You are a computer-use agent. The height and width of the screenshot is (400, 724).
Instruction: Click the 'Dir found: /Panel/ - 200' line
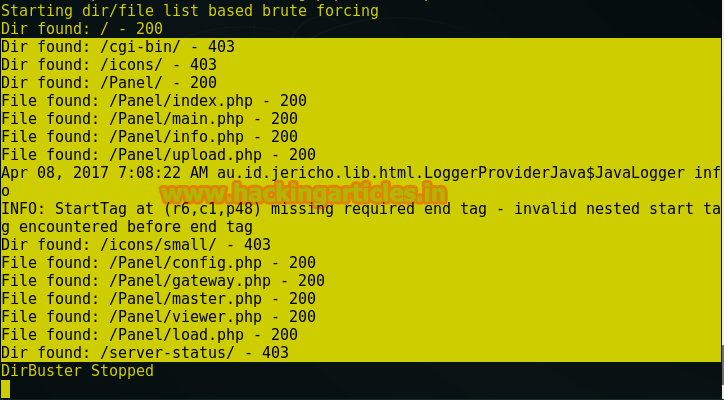point(109,83)
